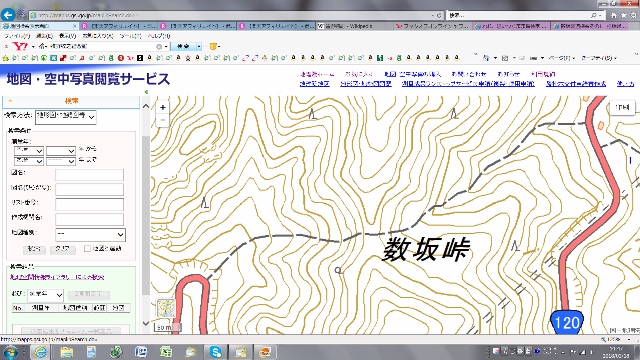Expand the map type dropdown
This screenshot has height=360, width=640.
pyautogui.click(x=90, y=234)
